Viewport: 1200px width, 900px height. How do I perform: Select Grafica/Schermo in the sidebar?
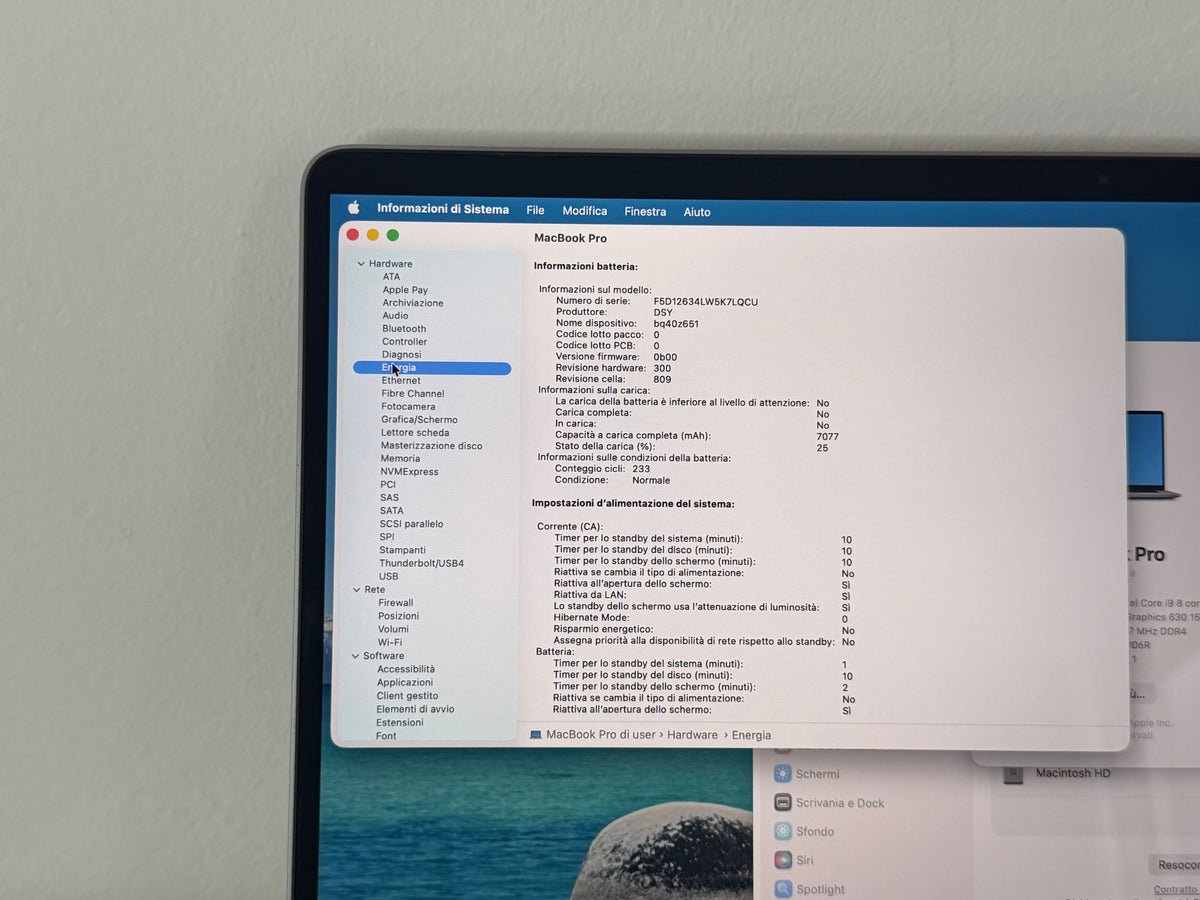coord(419,420)
